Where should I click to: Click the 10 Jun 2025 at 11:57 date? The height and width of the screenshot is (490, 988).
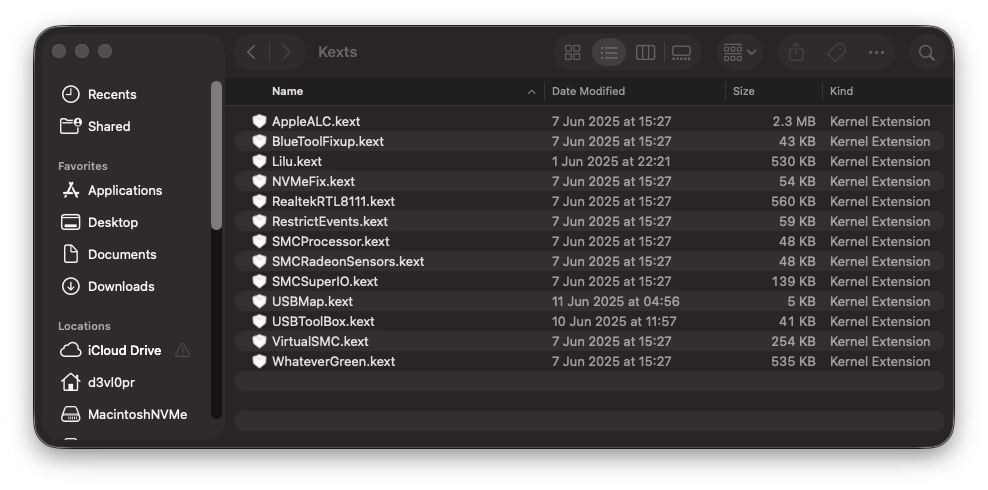614,321
